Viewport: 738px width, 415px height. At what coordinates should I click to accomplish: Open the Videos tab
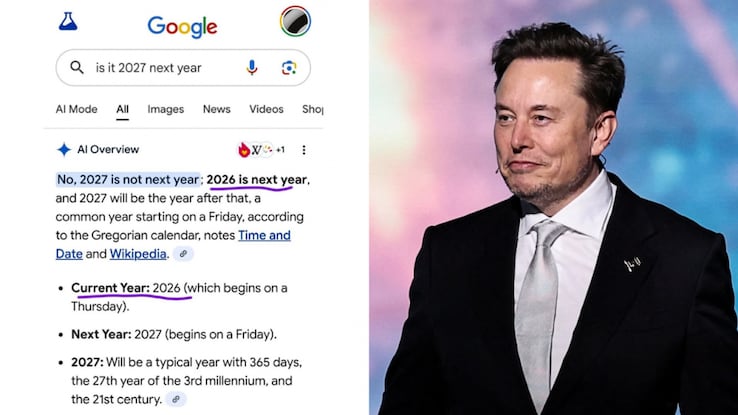pyautogui.click(x=266, y=109)
